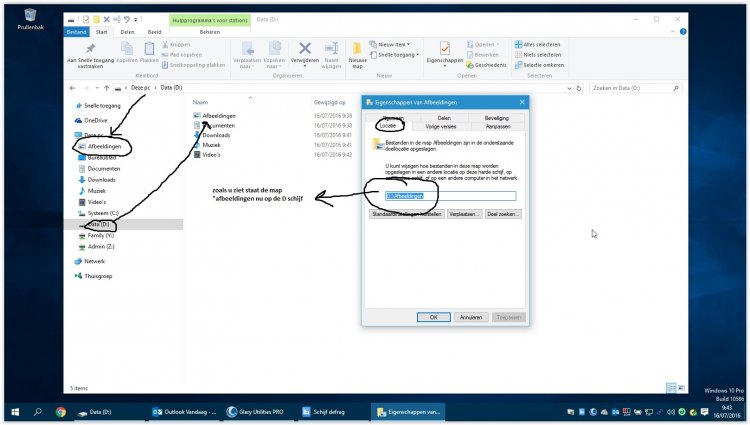Sort files by the Naam column header
Screen dimensions: 750x425
tap(200, 103)
